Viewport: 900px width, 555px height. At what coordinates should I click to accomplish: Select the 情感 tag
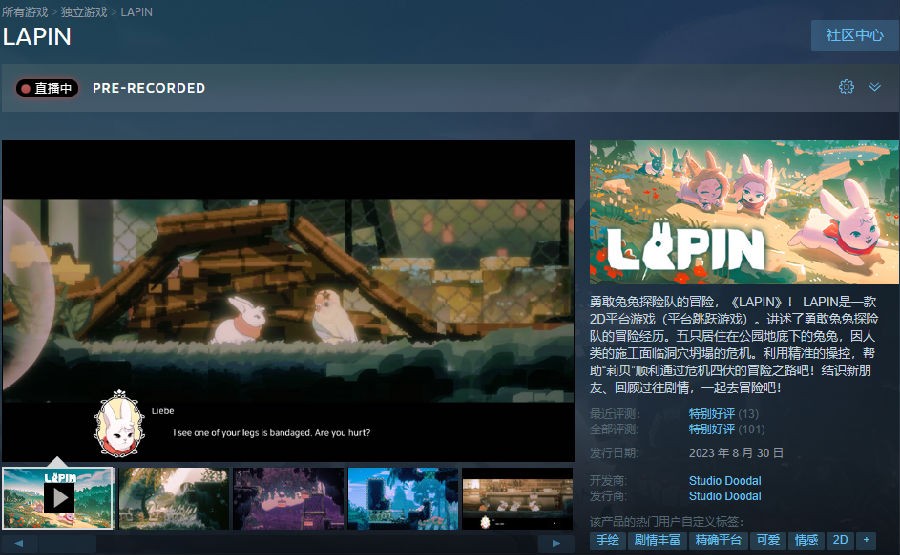806,540
